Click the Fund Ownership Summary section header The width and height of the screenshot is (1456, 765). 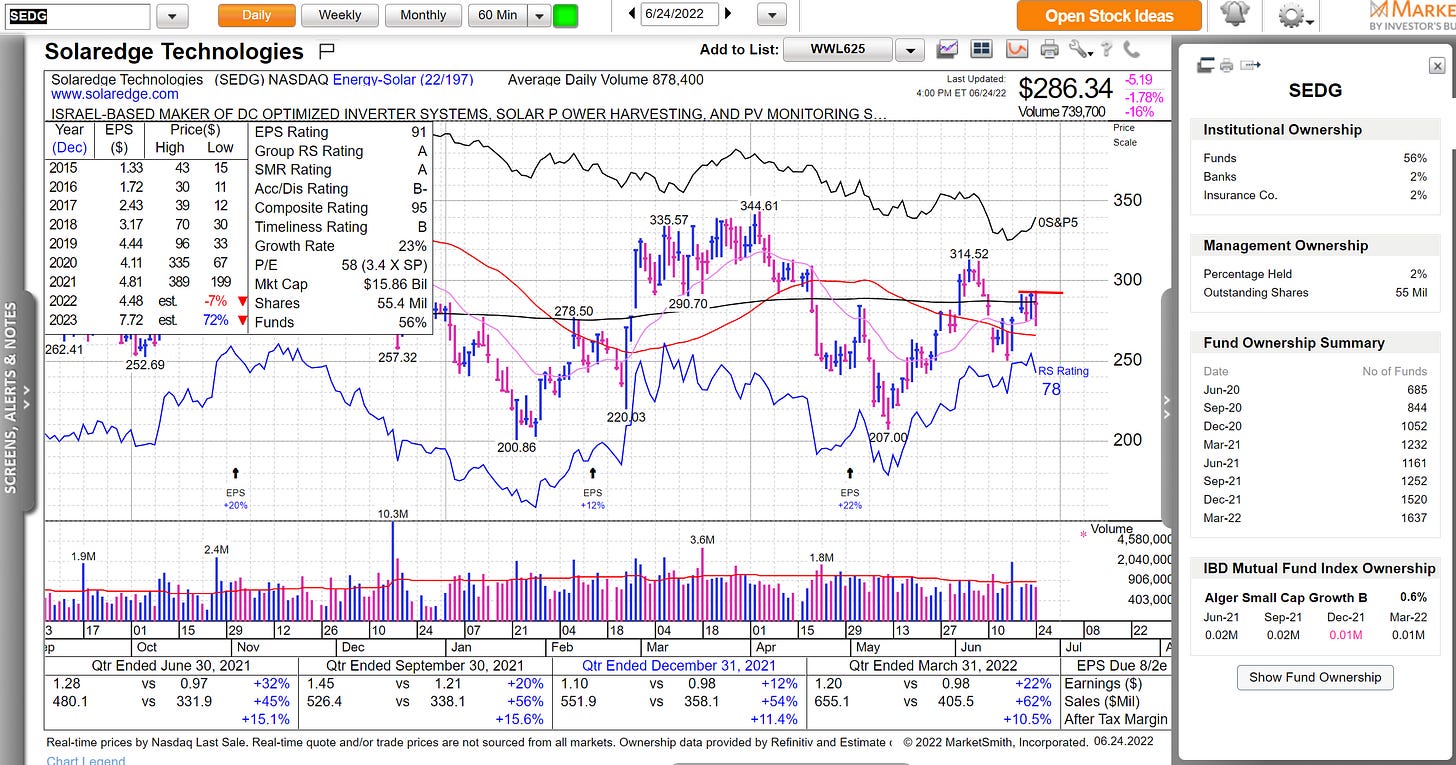(1315, 343)
